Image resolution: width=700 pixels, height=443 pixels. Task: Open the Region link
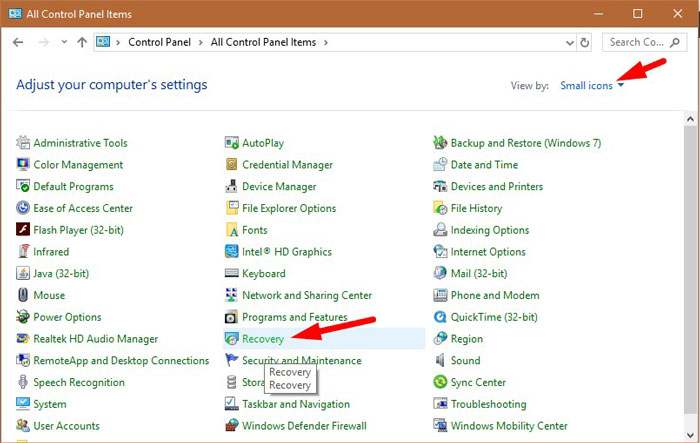(467, 339)
